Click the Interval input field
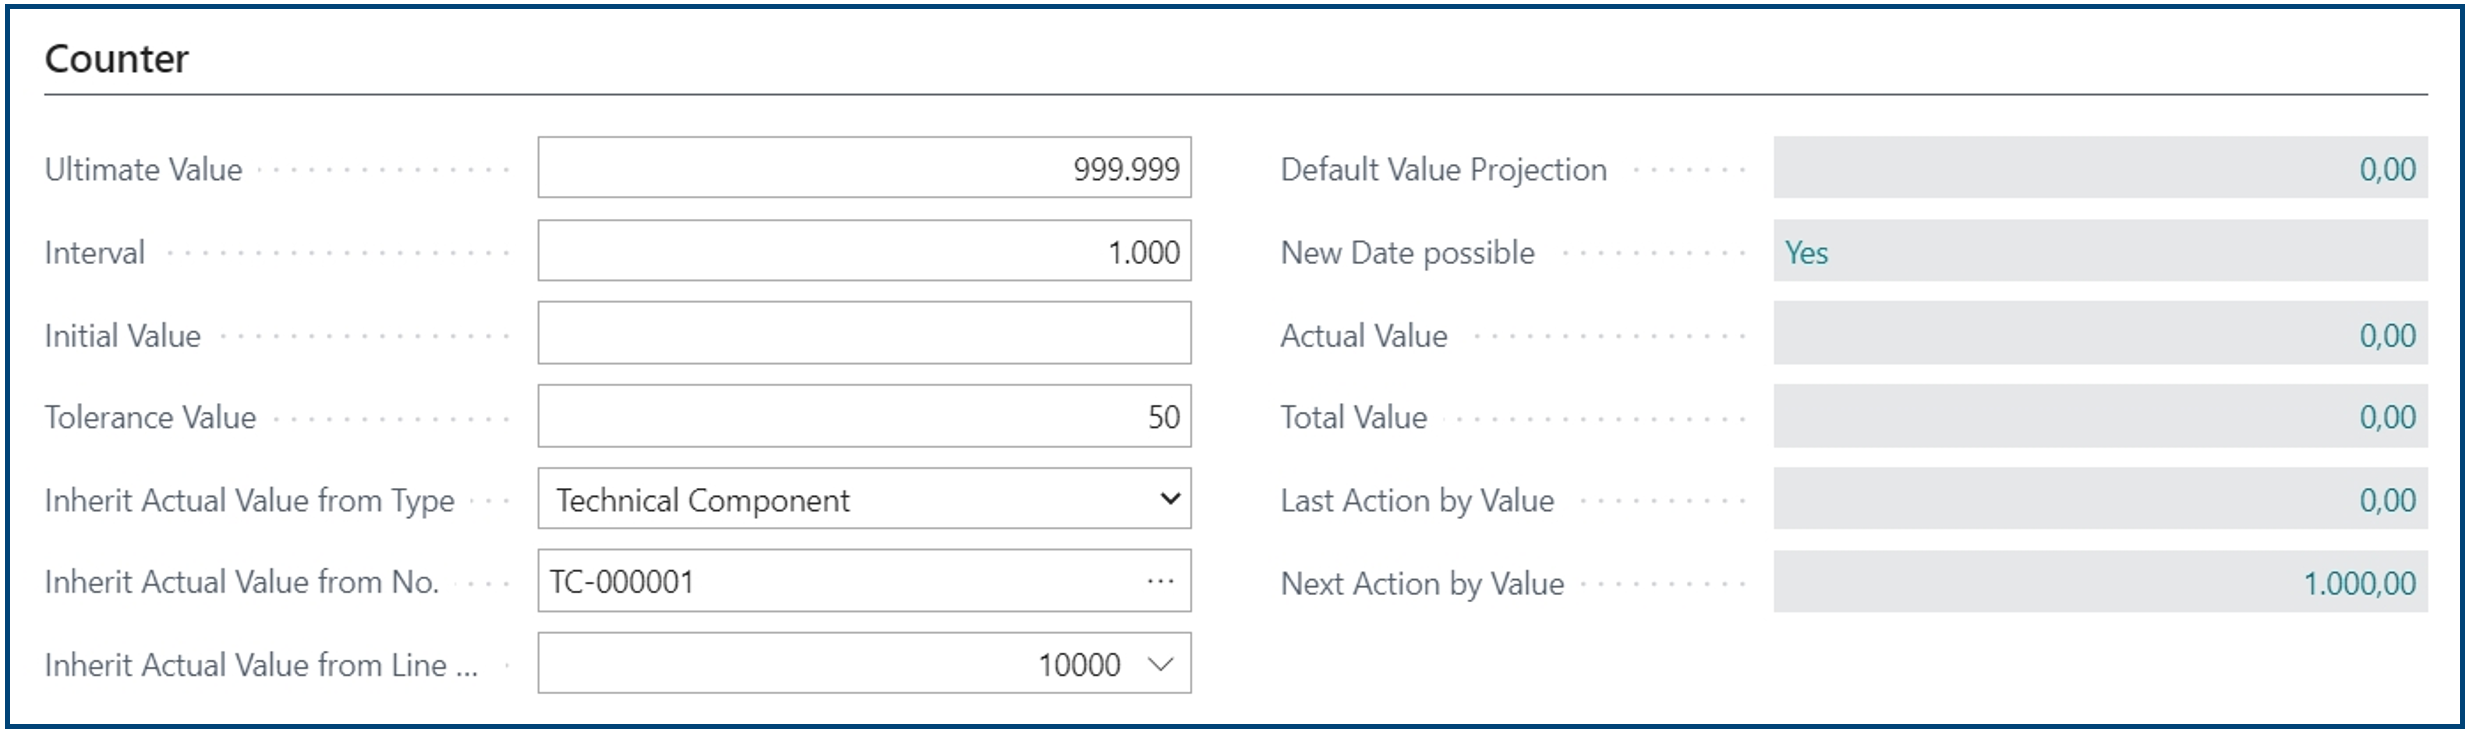Screen dimensions: 2468x731 click(x=864, y=251)
